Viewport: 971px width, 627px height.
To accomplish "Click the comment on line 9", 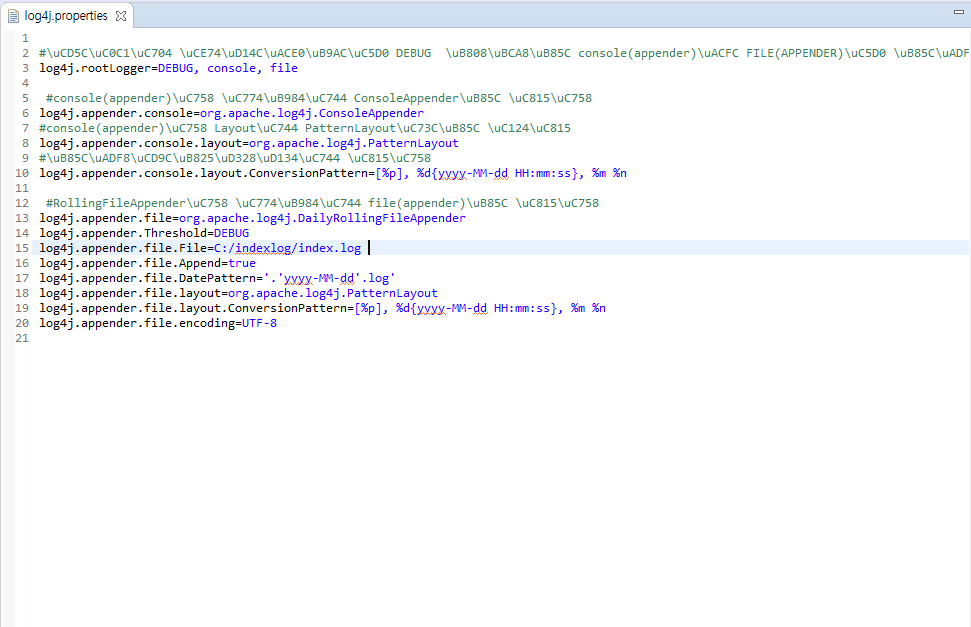I will (x=235, y=158).
